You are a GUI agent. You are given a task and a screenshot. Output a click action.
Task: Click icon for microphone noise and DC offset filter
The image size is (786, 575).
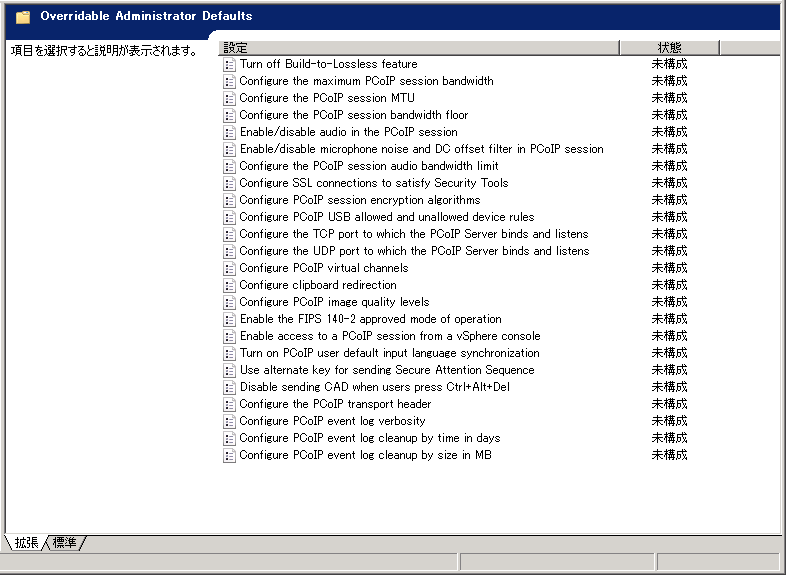coord(229,149)
